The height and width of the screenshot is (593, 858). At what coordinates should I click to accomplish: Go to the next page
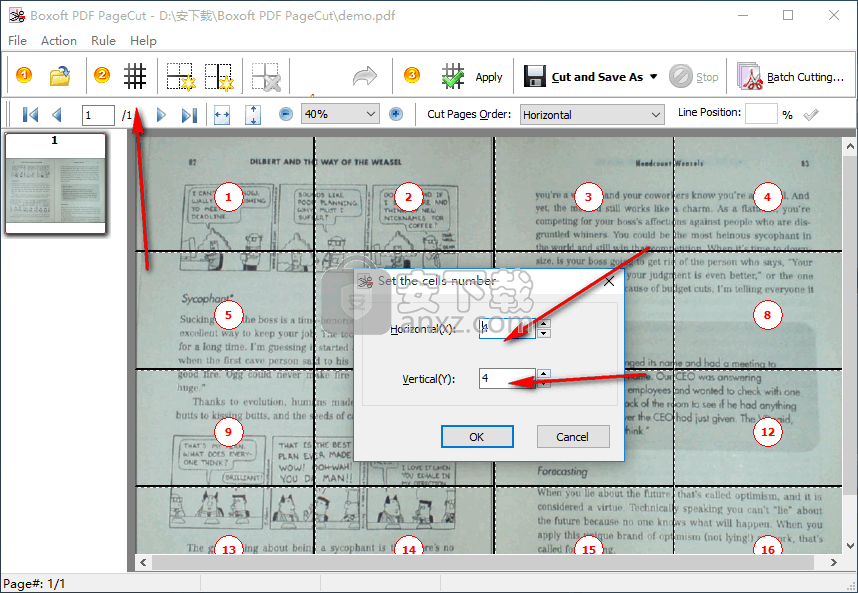pyautogui.click(x=161, y=115)
